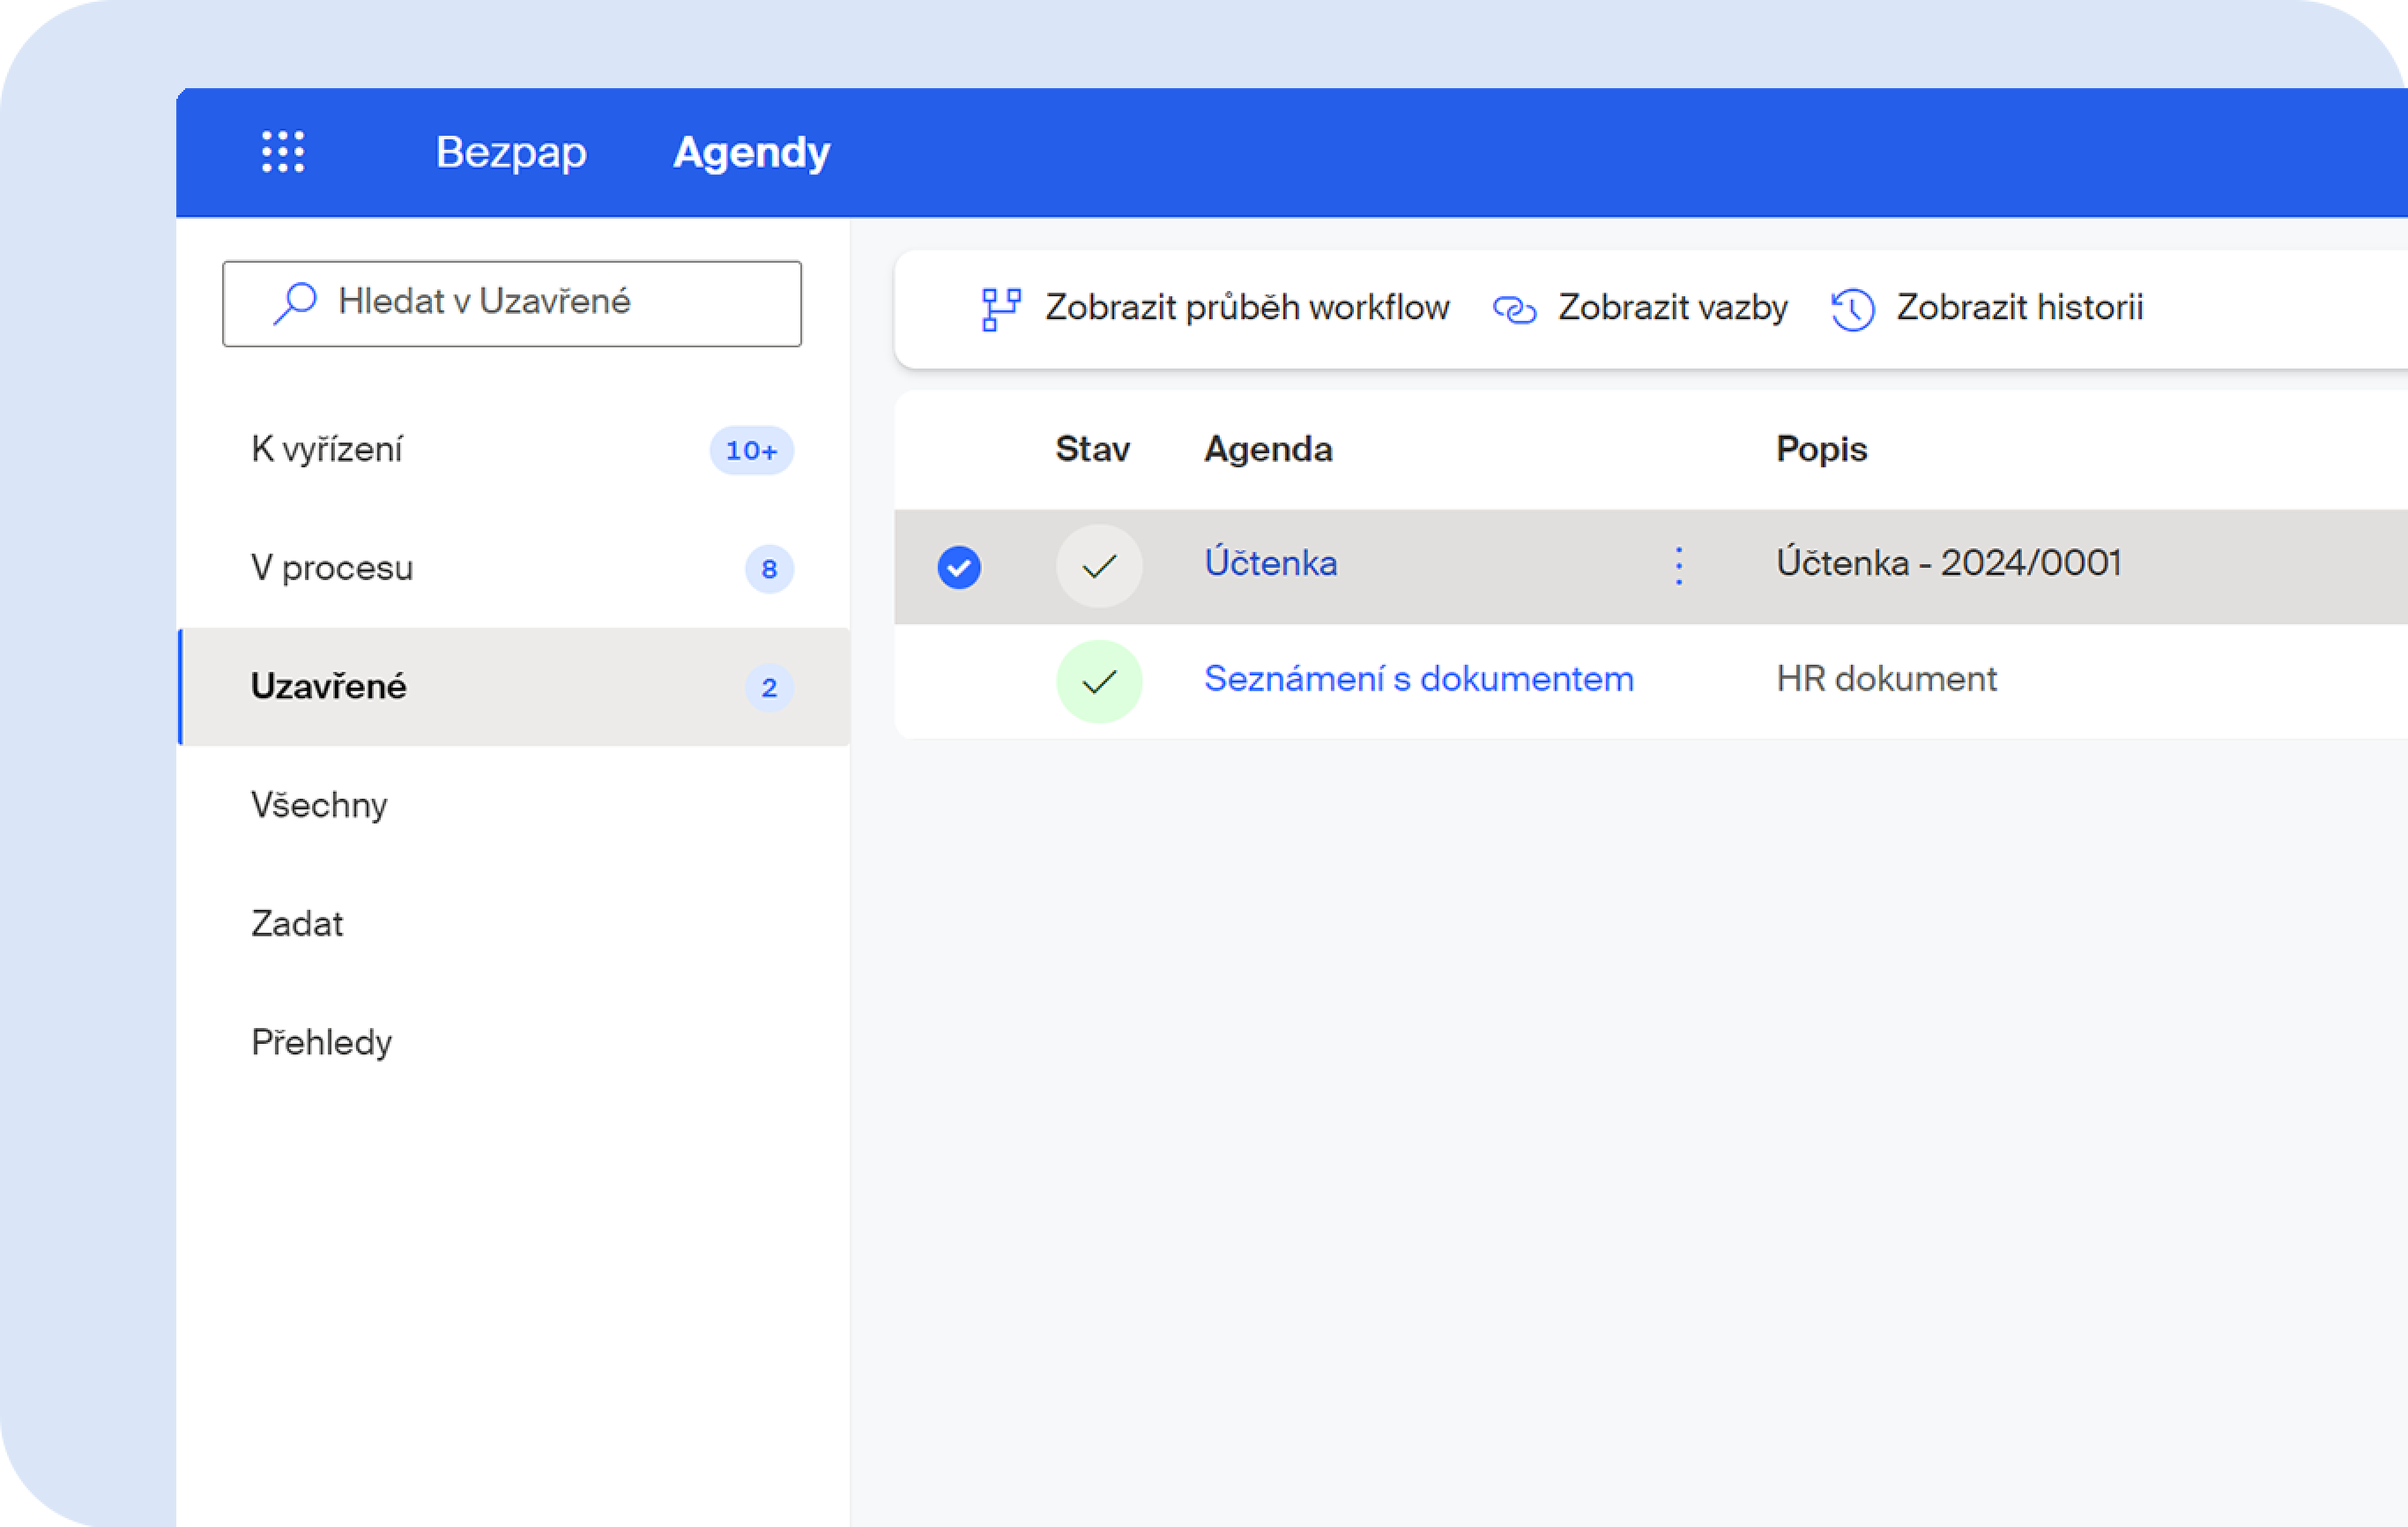Screen dimensions: 2408x1527
Task: Click Zobrazit vazby button
Action: click(x=1640, y=308)
